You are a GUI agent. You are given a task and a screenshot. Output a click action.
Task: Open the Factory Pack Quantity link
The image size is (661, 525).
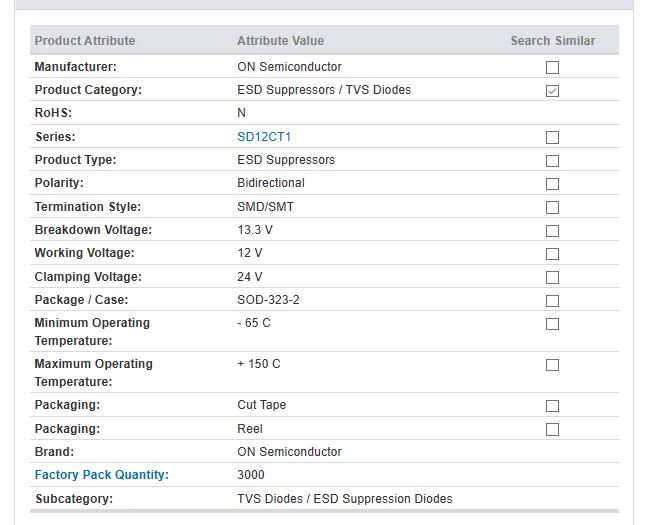coord(102,475)
